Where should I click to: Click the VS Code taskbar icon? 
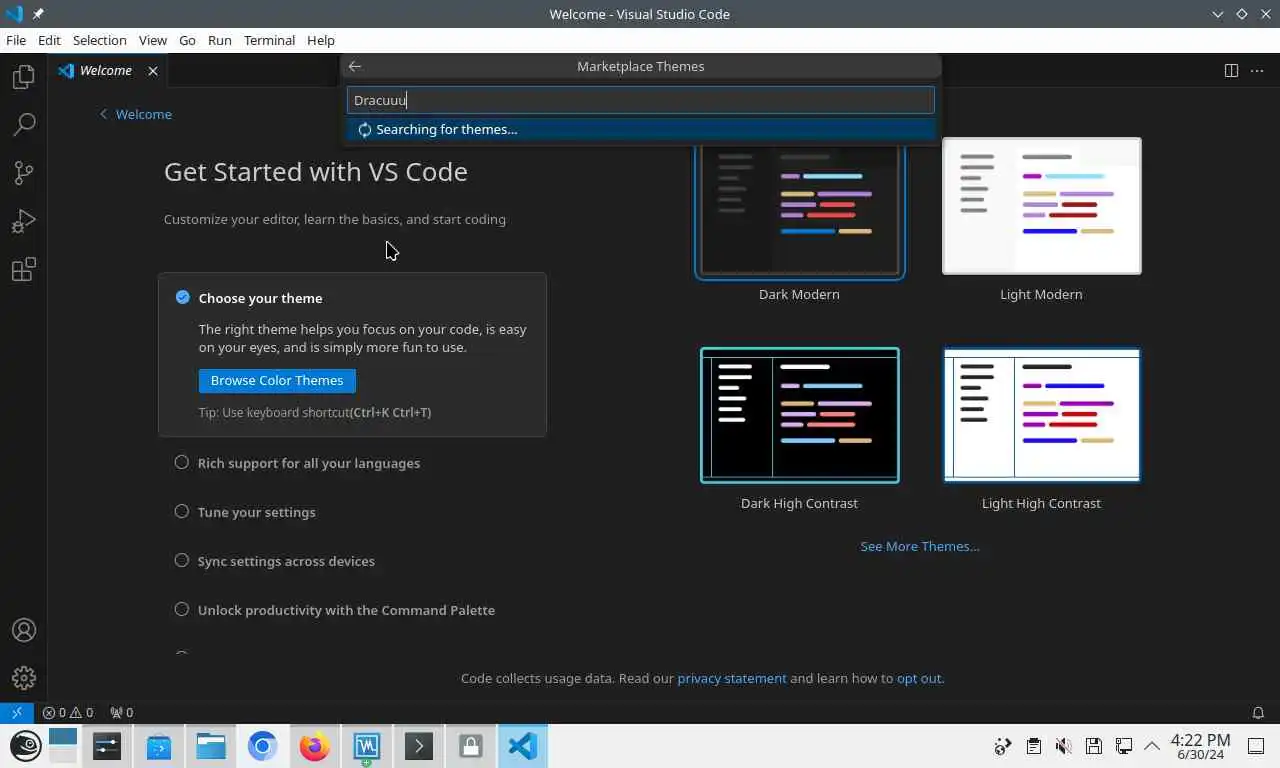point(523,746)
